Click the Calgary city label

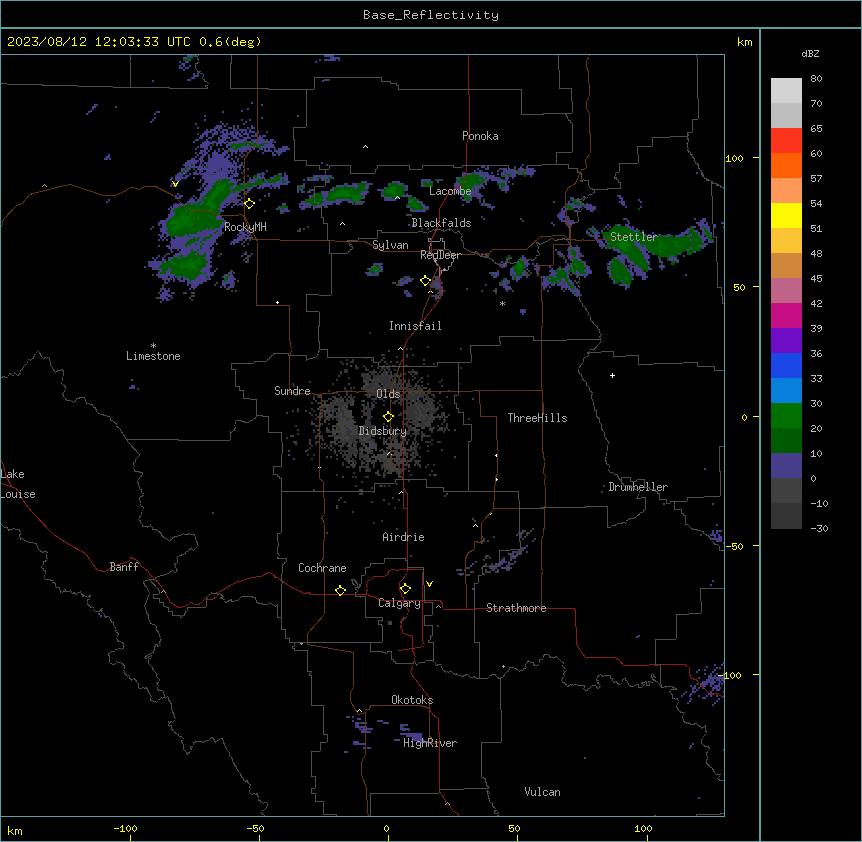tap(399, 603)
